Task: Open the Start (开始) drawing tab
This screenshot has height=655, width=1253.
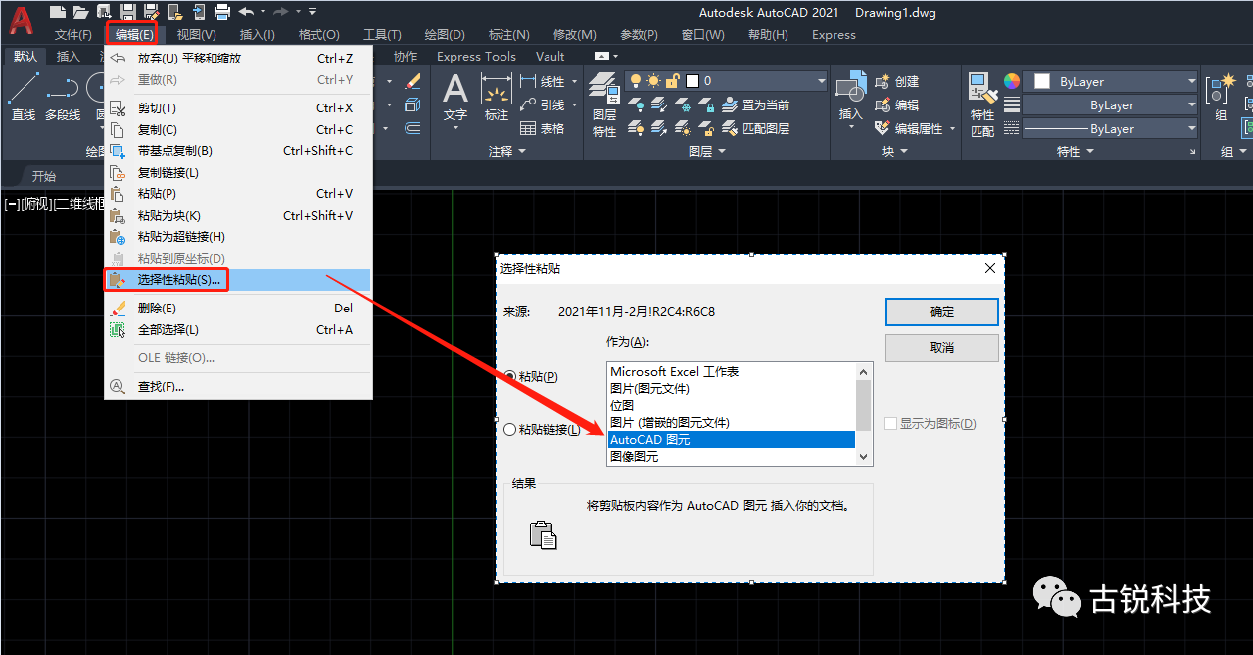Action: tap(43, 176)
